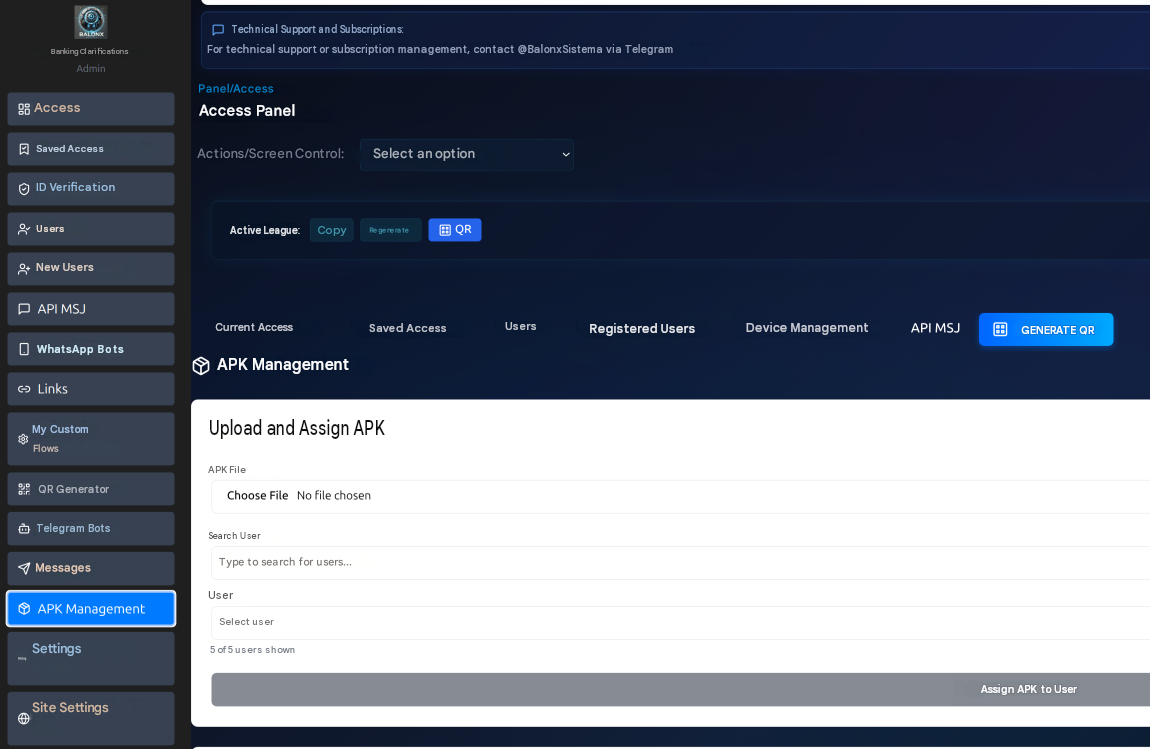Viewport: 1150px width, 749px height.
Task: Click the GENERATE QR button
Action: (x=1046, y=329)
